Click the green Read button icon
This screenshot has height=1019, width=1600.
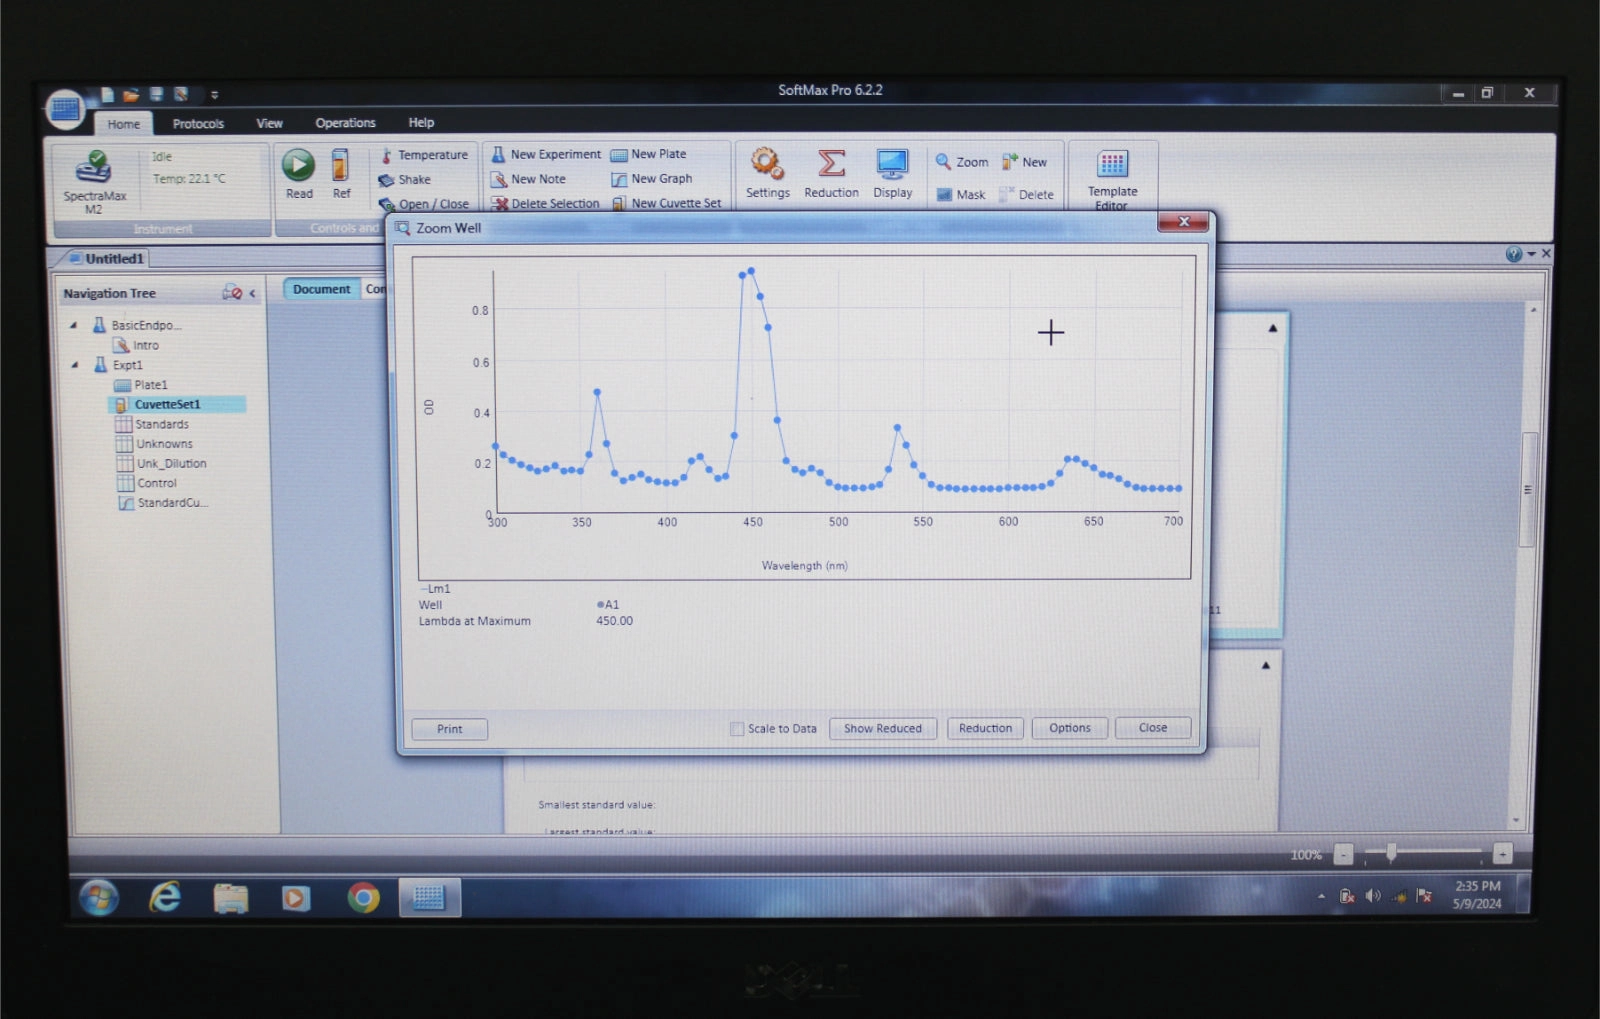(x=298, y=166)
